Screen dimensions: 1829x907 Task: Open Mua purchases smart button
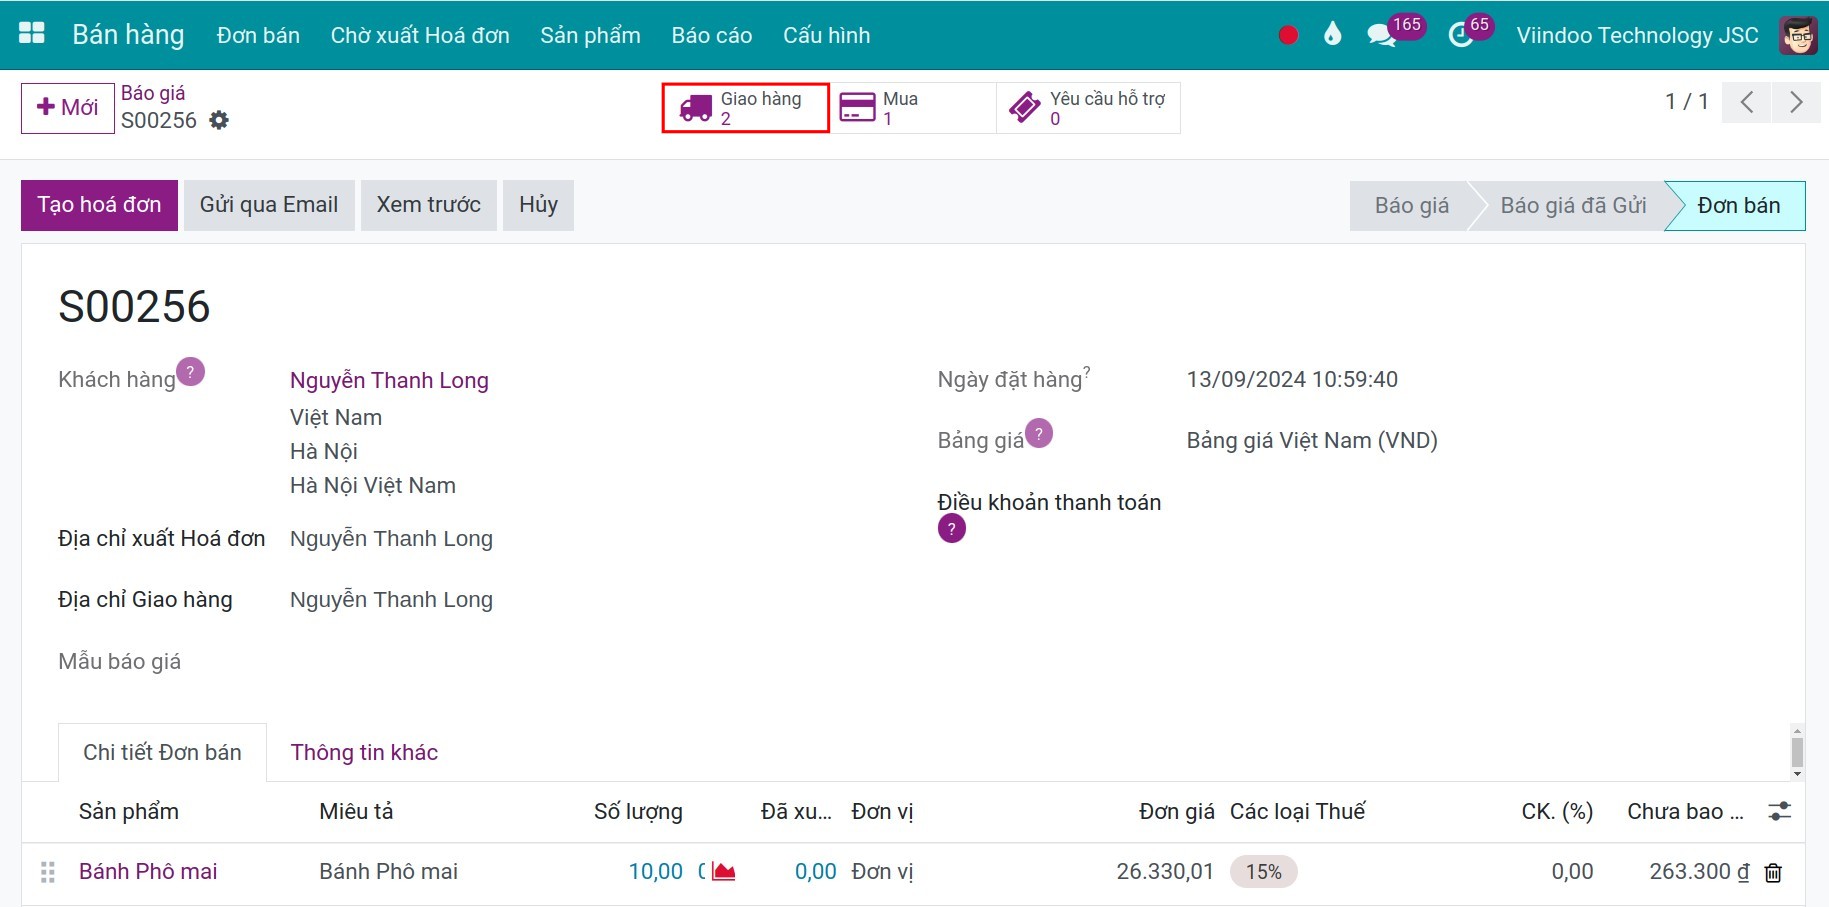coord(913,108)
